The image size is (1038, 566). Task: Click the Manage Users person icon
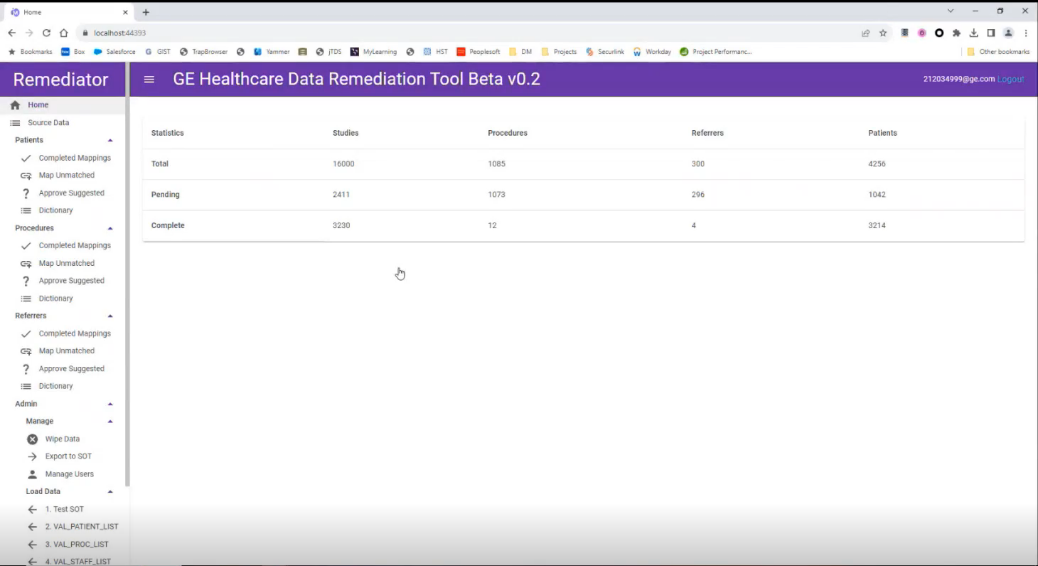pyautogui.click(x=32, y=475)
